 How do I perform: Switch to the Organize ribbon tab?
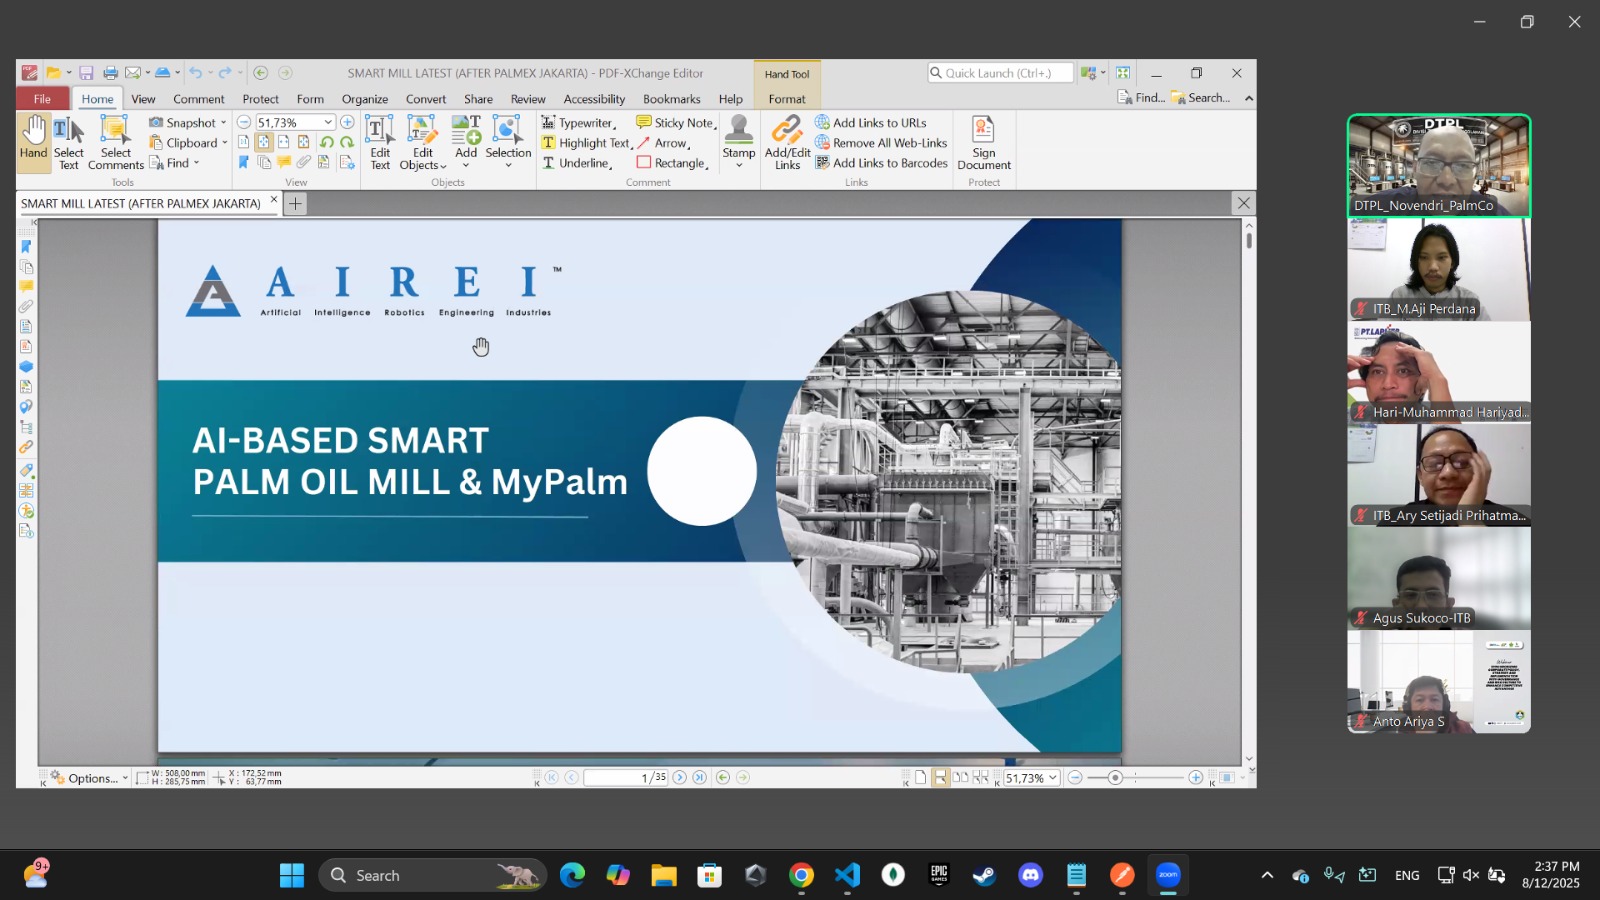[x=365, y=99]
